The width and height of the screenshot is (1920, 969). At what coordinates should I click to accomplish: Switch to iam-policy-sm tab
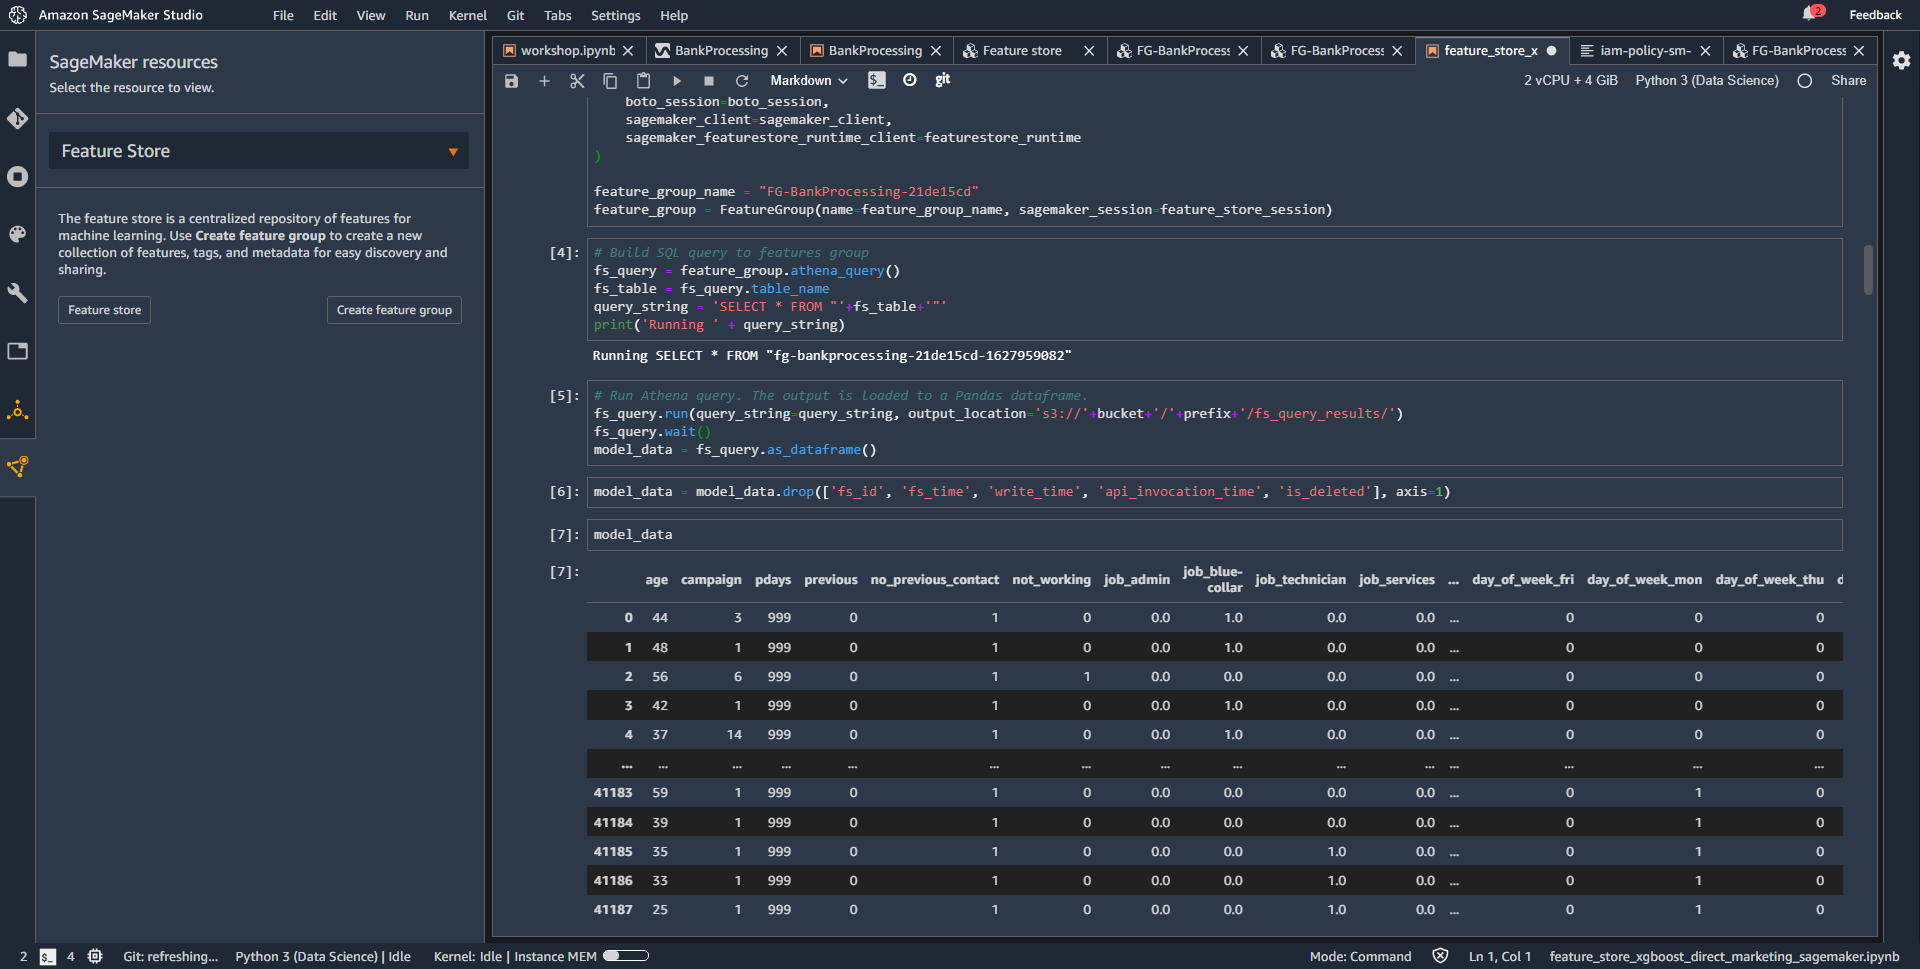1645,51
